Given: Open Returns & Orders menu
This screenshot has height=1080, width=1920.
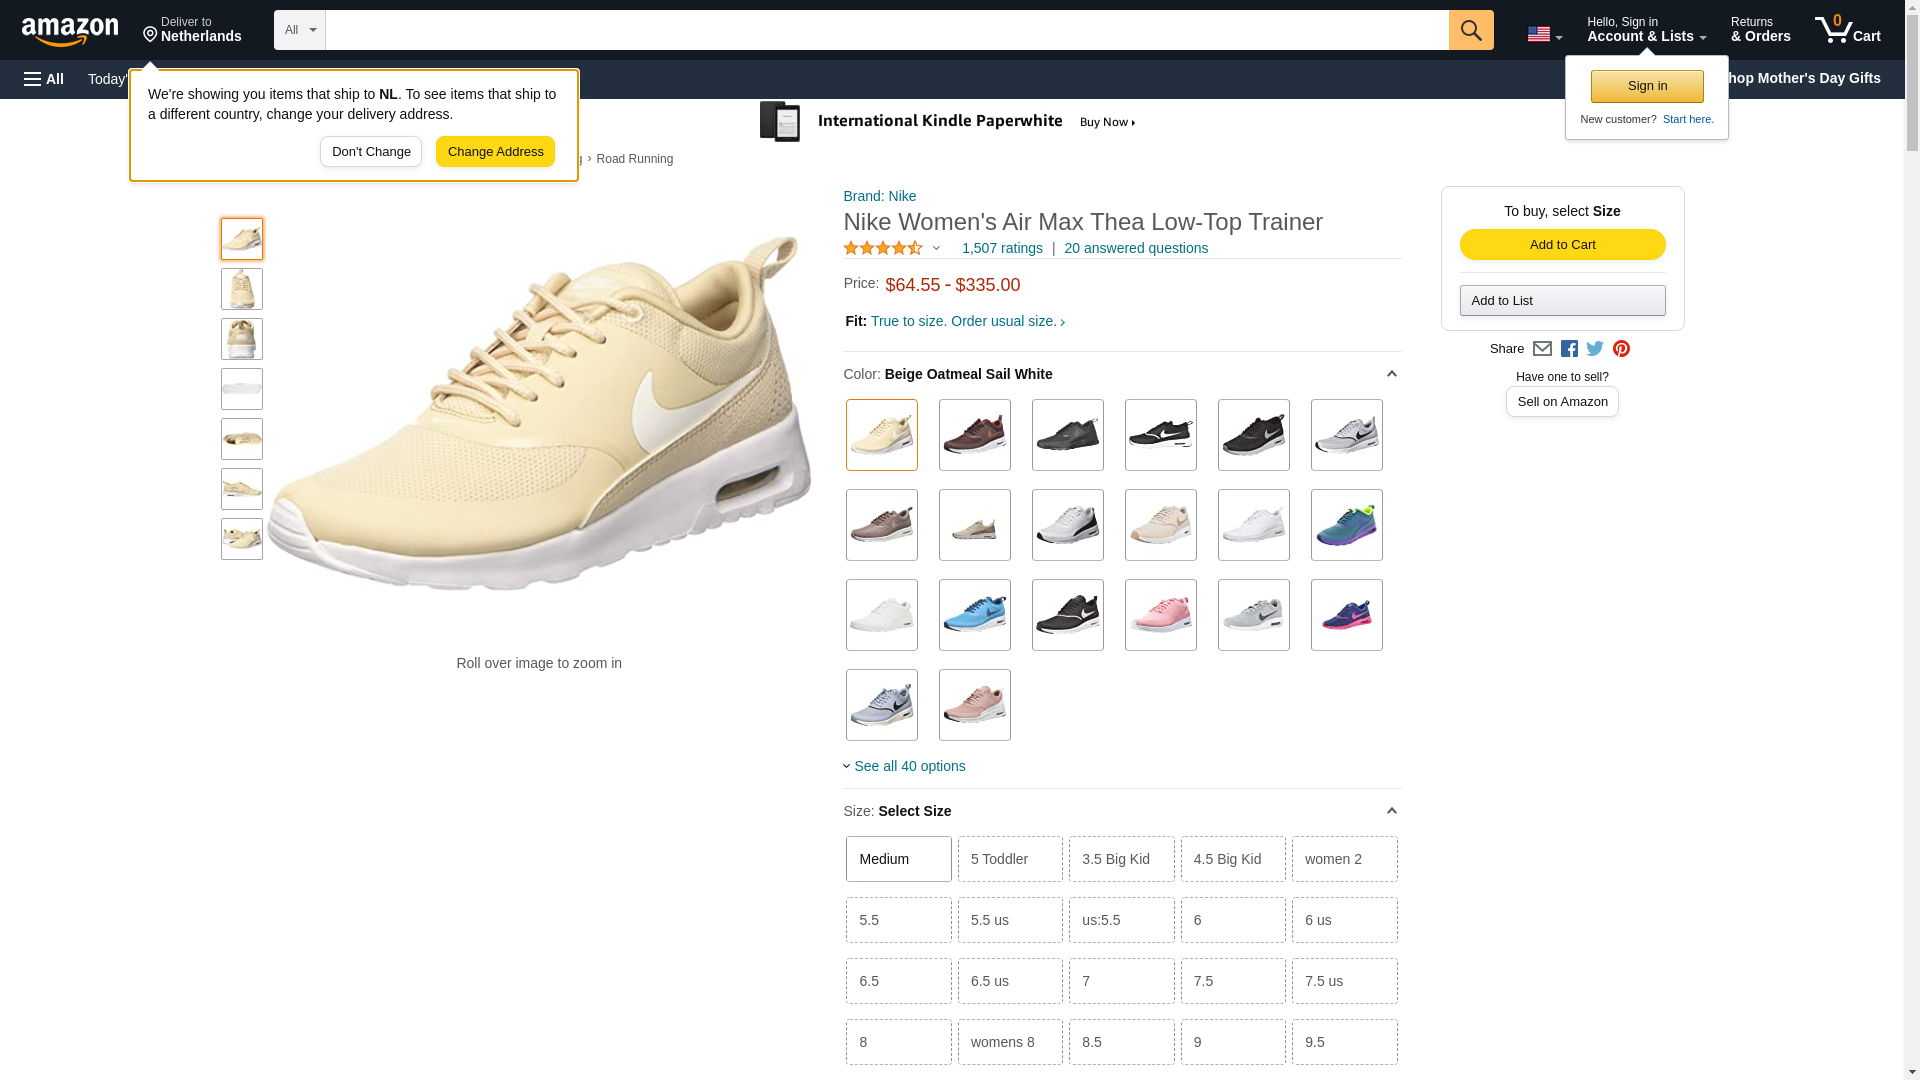Looking at the screenshot, I should click(x=1760, y=30).
